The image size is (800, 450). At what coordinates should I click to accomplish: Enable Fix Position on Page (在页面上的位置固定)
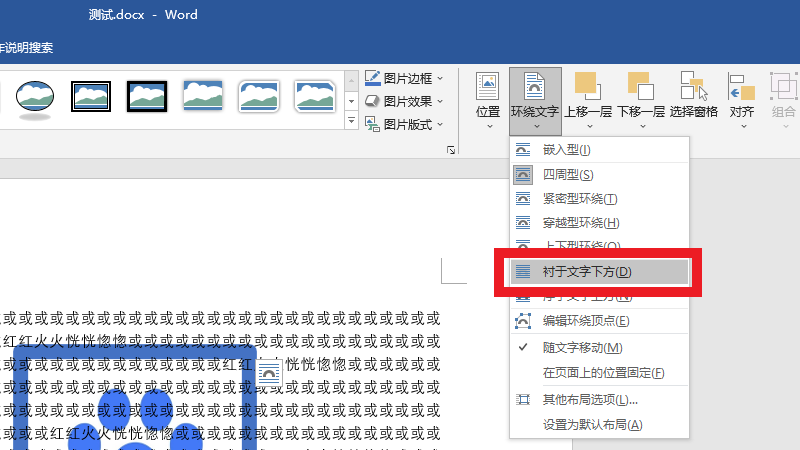603,373
